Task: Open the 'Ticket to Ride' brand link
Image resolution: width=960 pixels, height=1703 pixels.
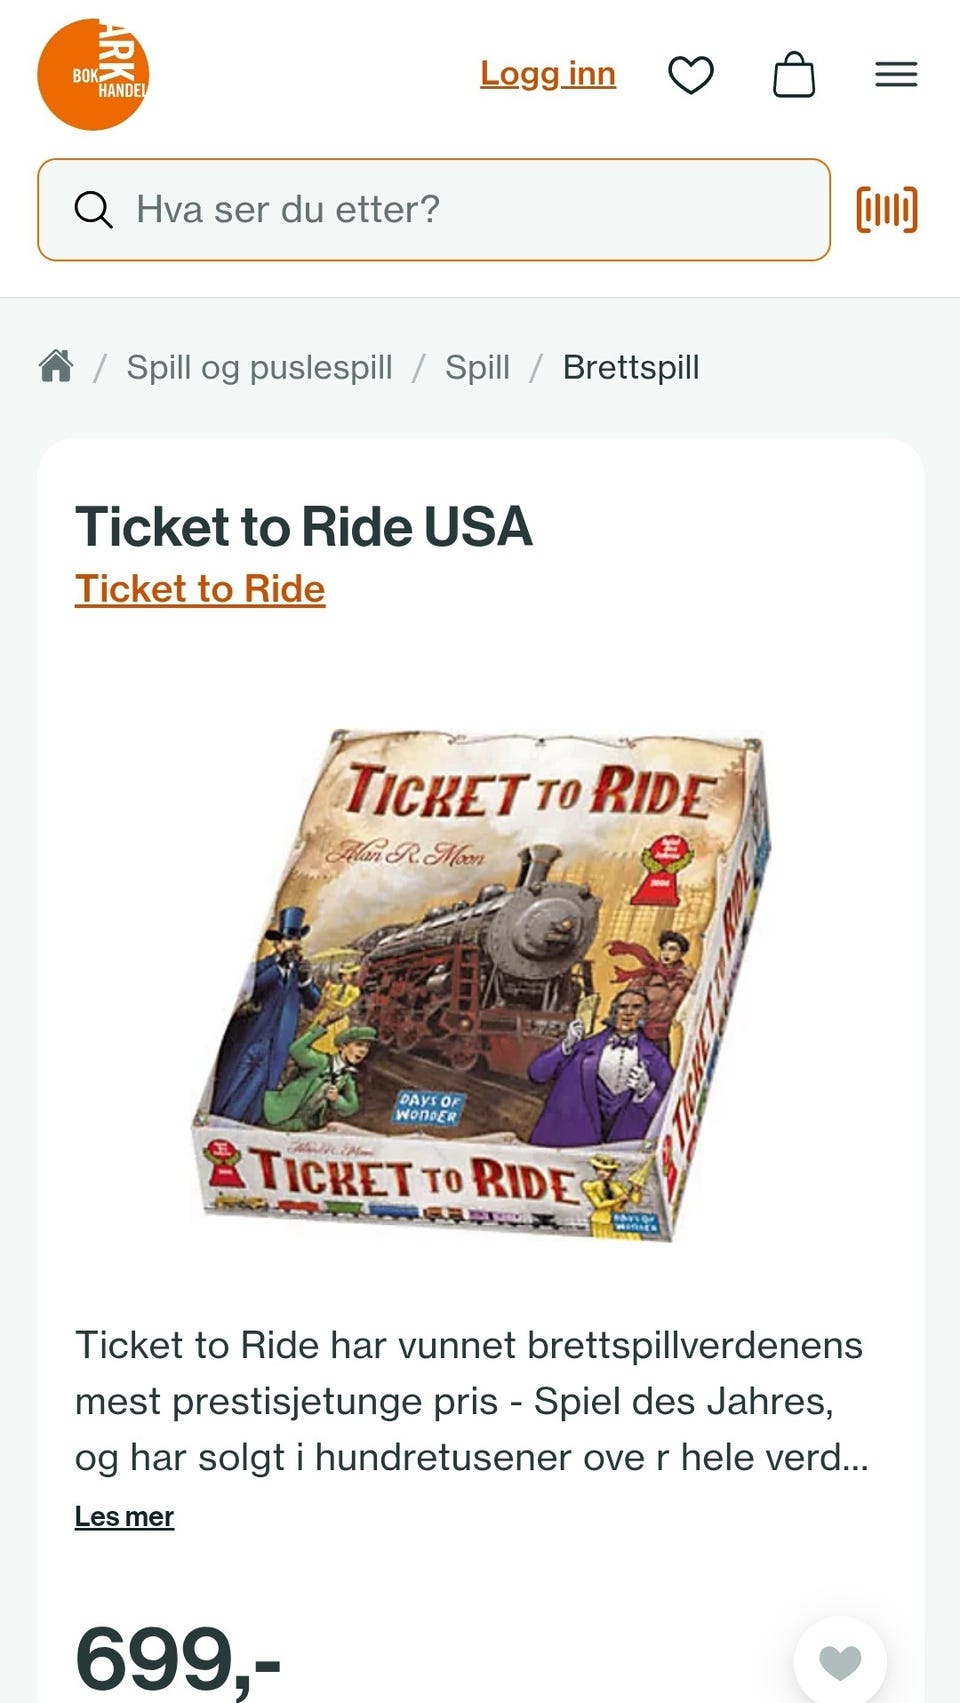Action: point(200,589)
